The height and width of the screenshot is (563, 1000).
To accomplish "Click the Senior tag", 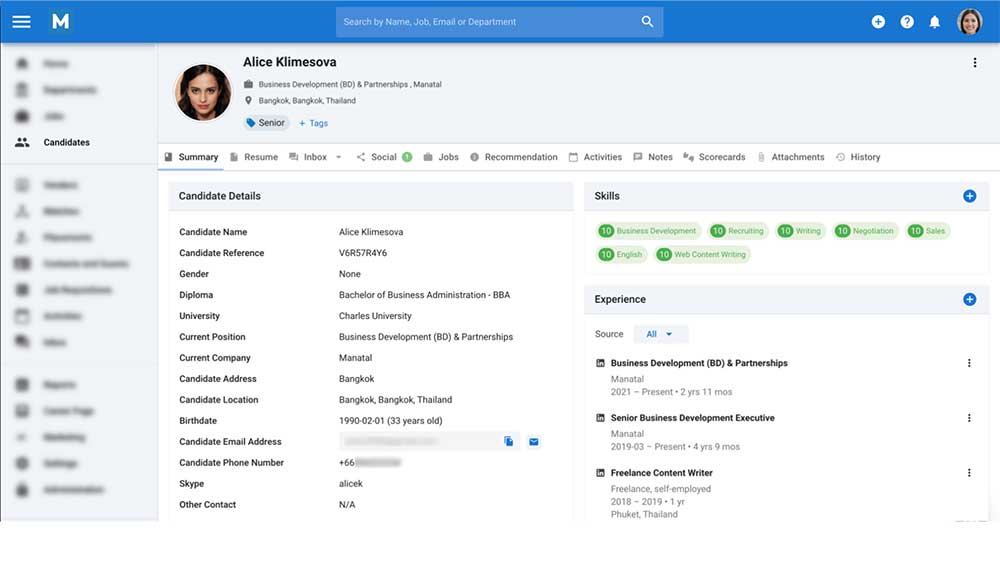I will pos(266,122).
